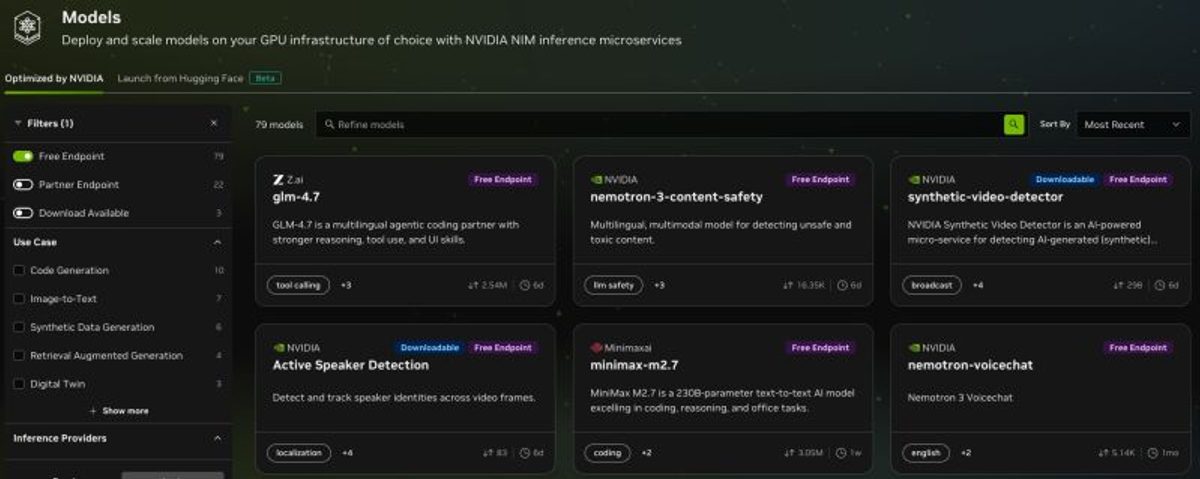
Task: Click the llm safety tag
Action: 614,285
